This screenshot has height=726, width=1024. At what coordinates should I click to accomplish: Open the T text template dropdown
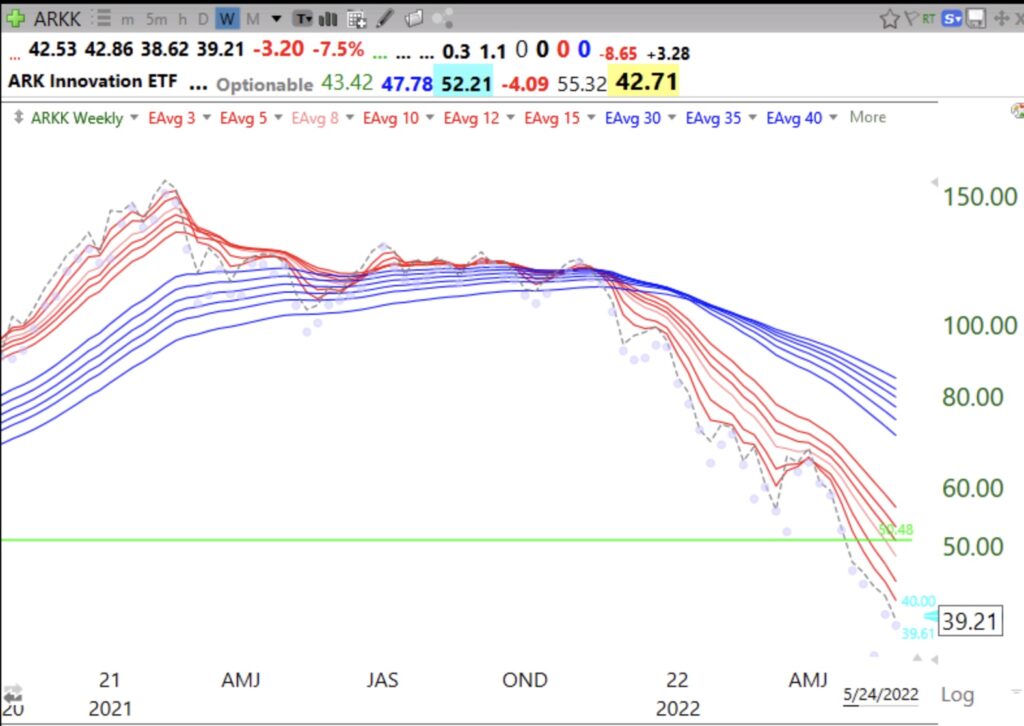(302, 19)
